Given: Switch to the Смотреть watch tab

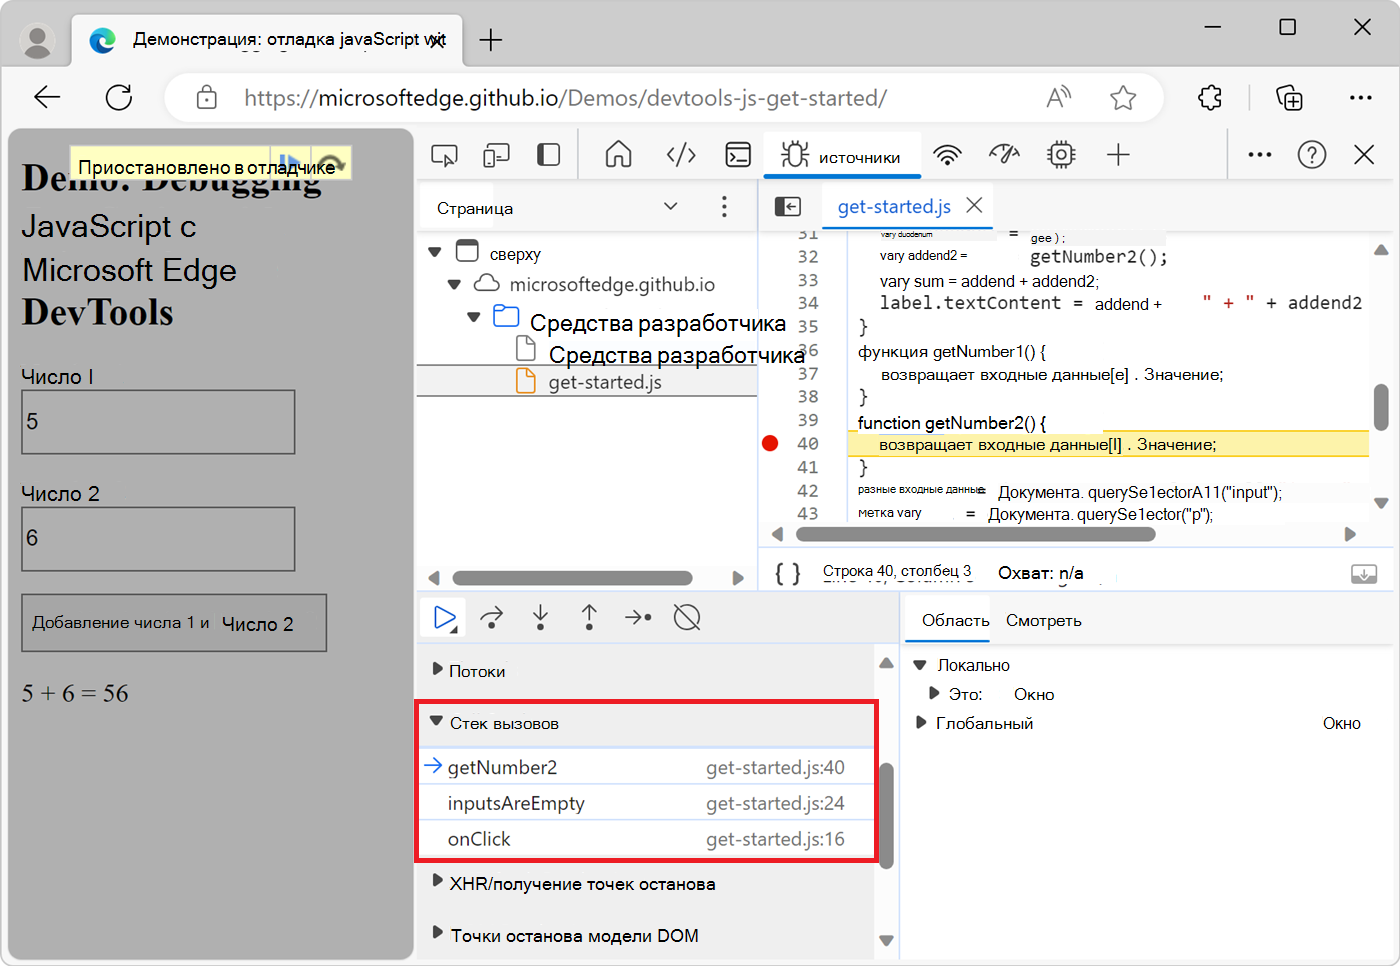Looking at the screenshot, I should click(x=1043, y=620).
